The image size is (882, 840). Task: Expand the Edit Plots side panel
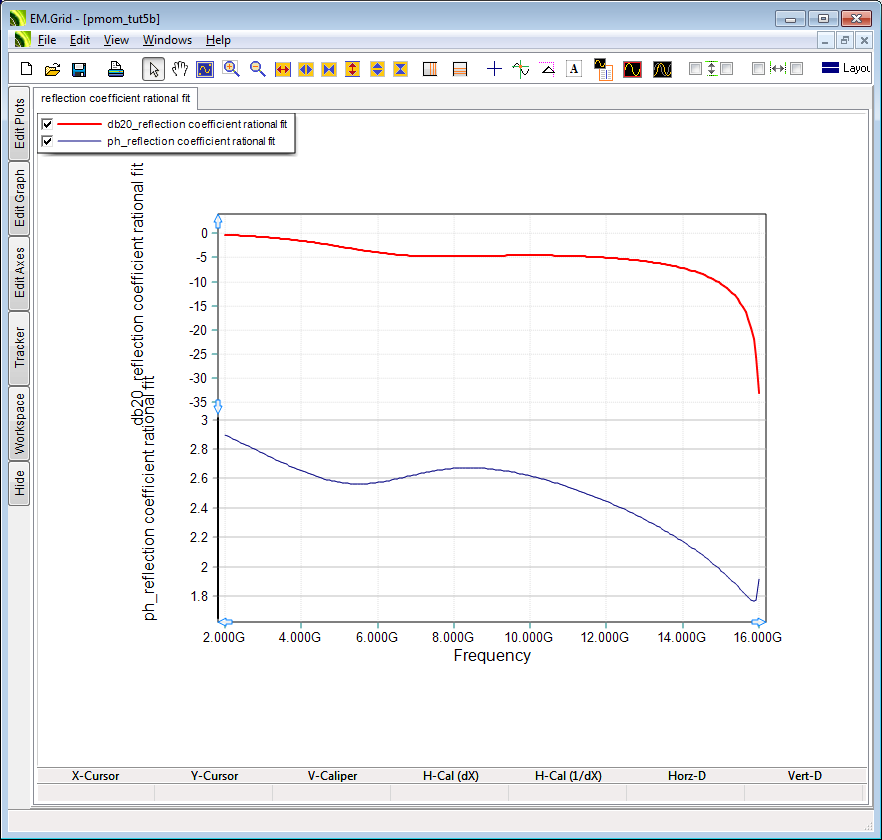pos(19,124)
